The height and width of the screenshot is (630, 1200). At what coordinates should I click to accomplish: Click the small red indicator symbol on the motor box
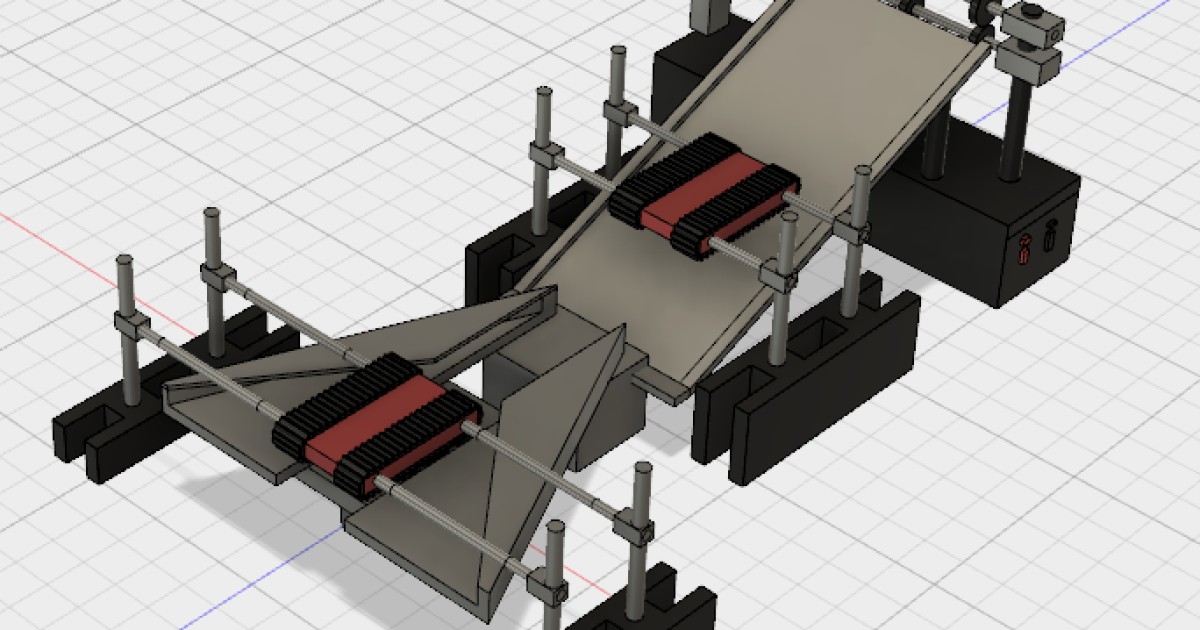[1025, 248]
